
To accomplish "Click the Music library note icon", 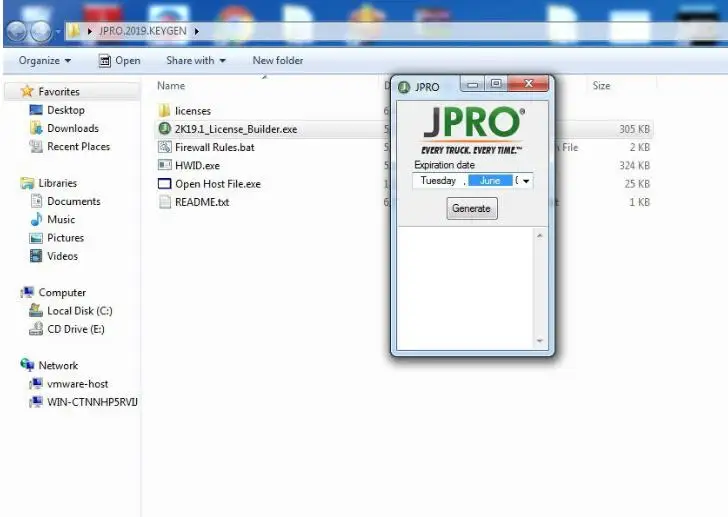I will pos(36,219).
